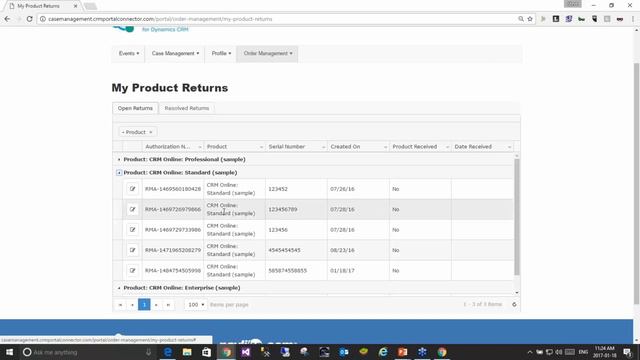Switch to Resolved Returns tab

pos(187,108)
